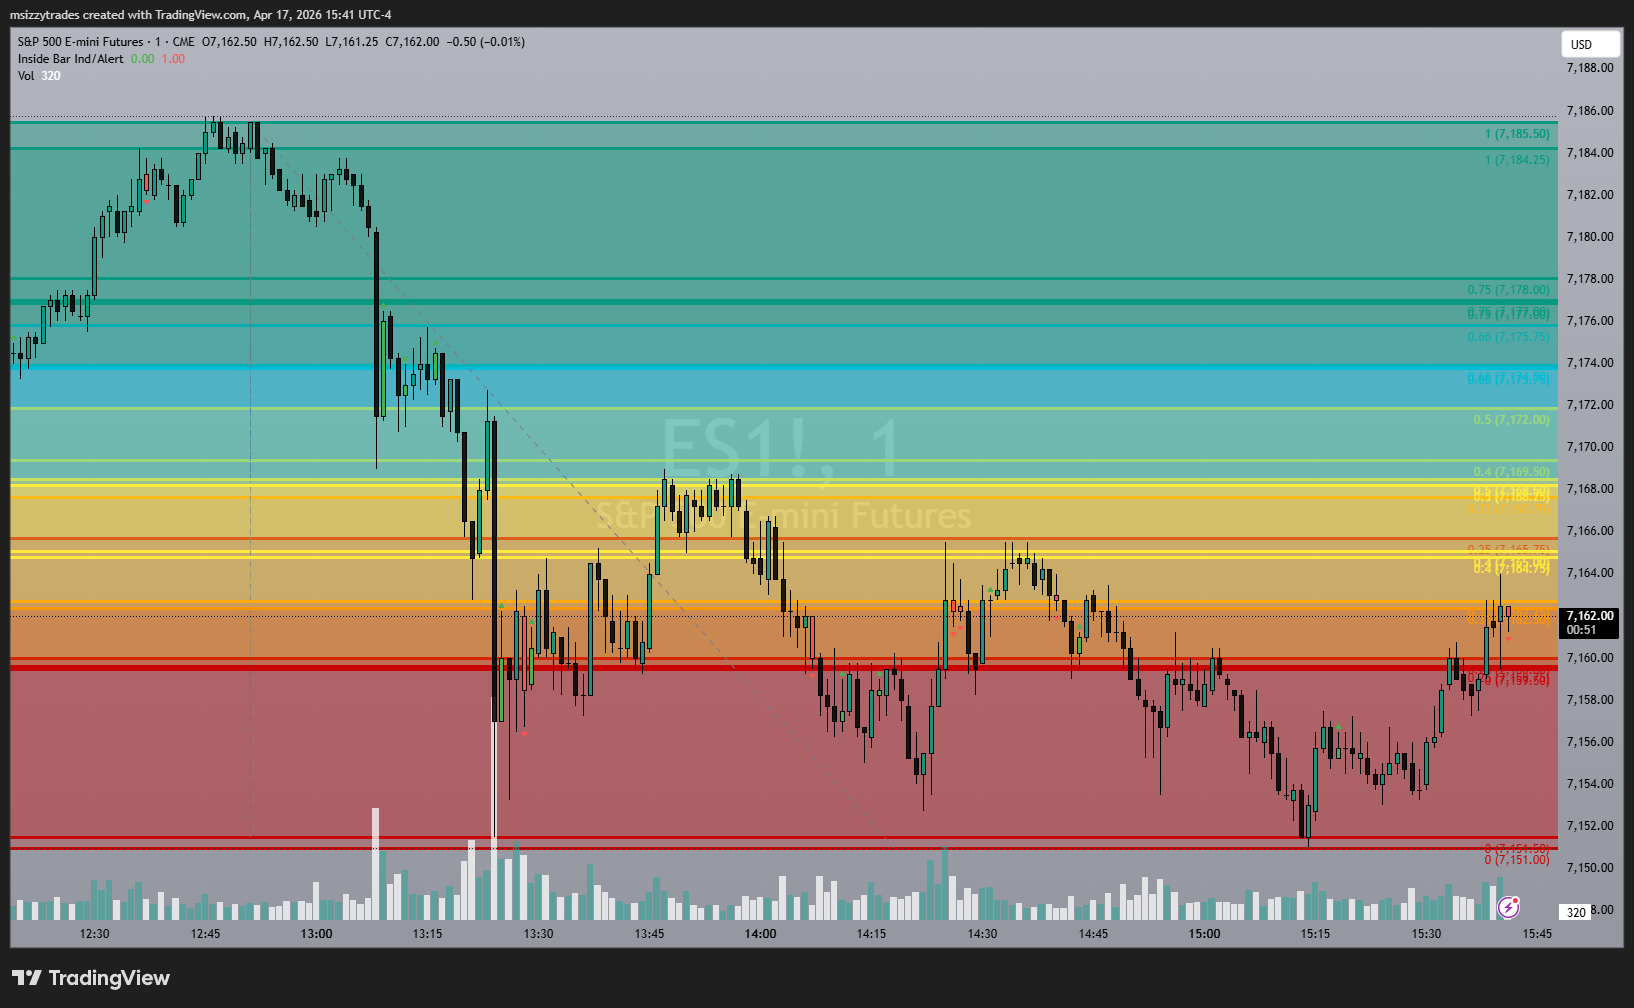Image resolution: width=1634 pixels, height=1008 pixels.
Task: Click the 15:30 time axis label
Action: pos(1426,934)
